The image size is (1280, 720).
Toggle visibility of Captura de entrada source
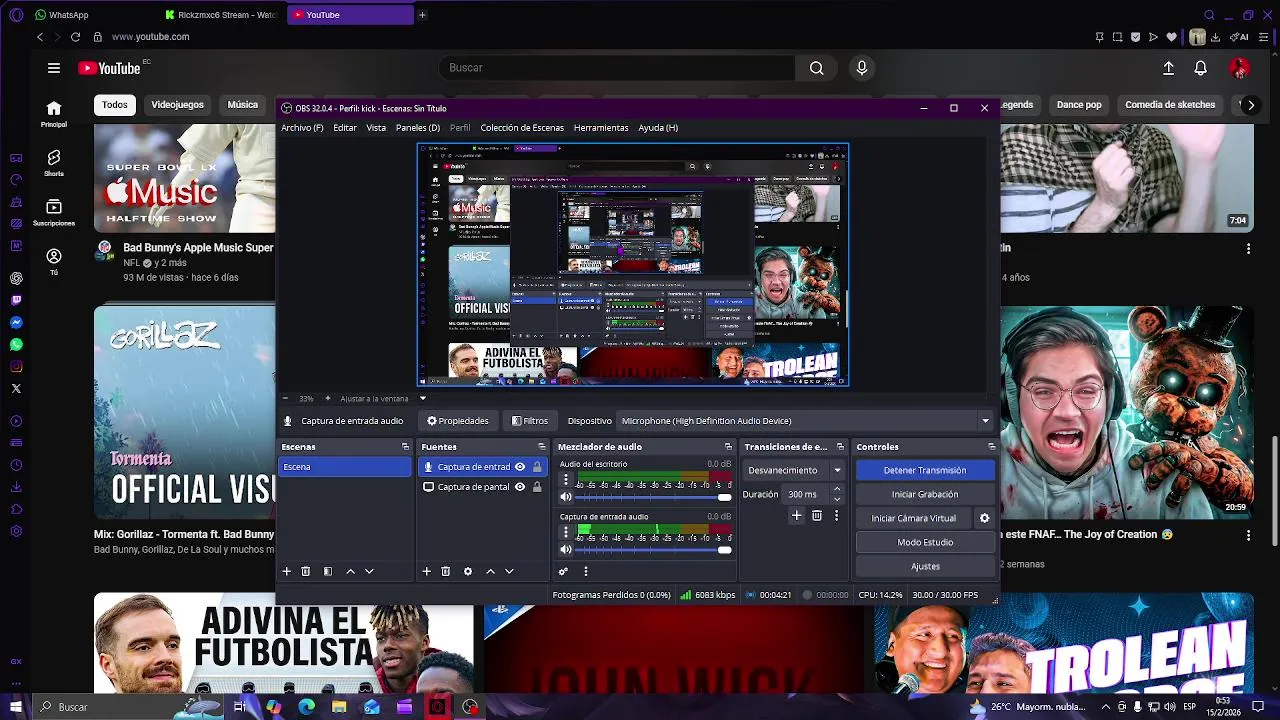[x=520, y=467]
